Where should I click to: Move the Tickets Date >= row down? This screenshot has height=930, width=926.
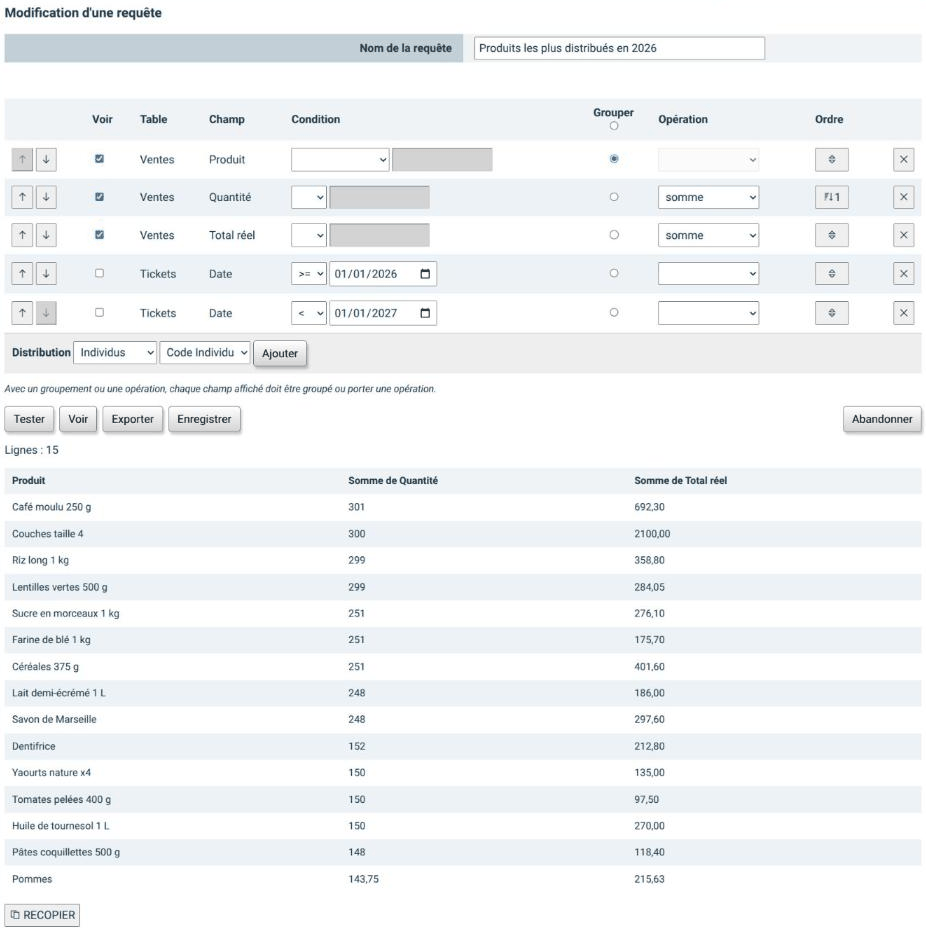click(46, 274)
